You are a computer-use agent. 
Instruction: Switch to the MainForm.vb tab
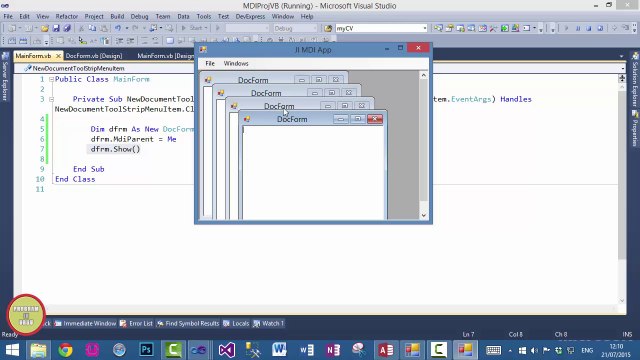[x=33, y=56]
